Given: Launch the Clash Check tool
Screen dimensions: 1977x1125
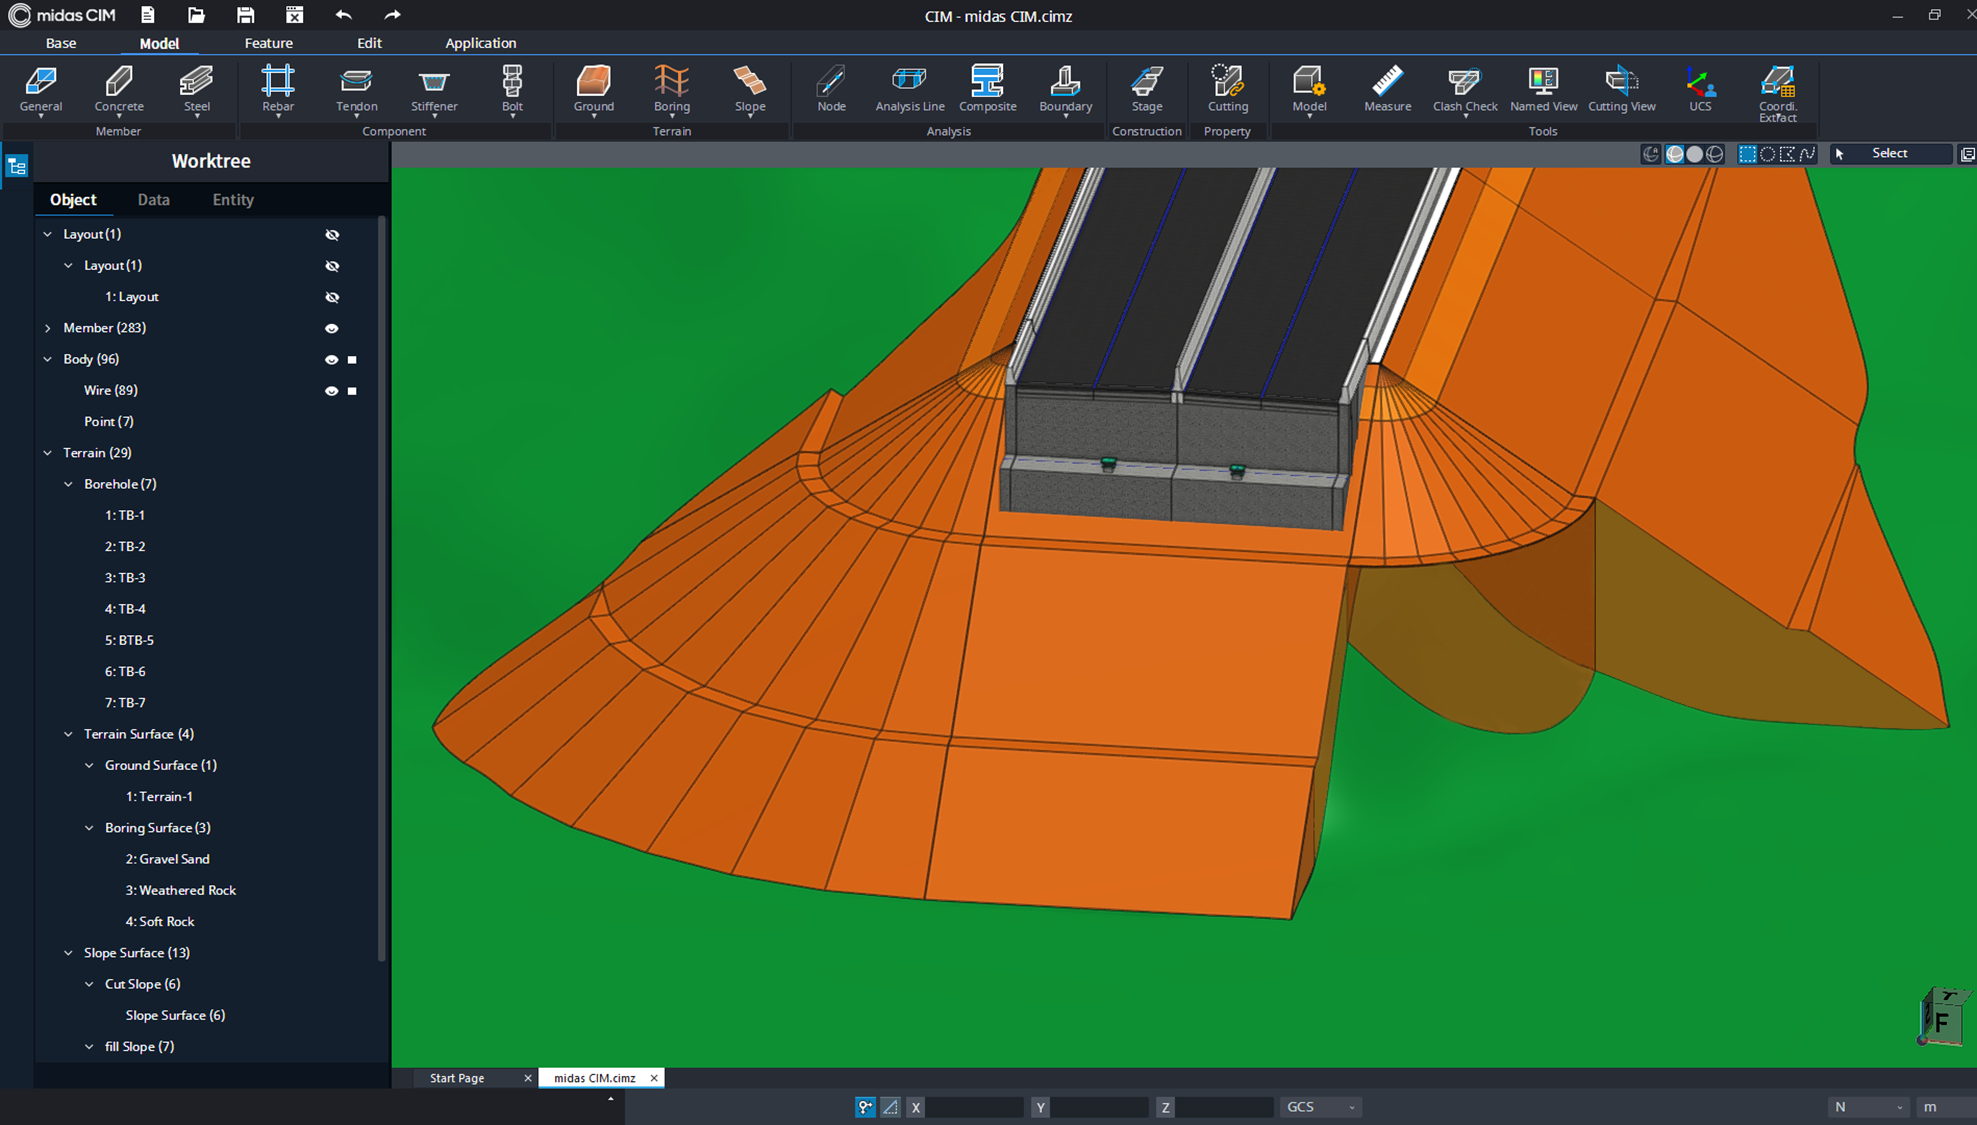Looking at the screenshot, I should coord(1464,90).
